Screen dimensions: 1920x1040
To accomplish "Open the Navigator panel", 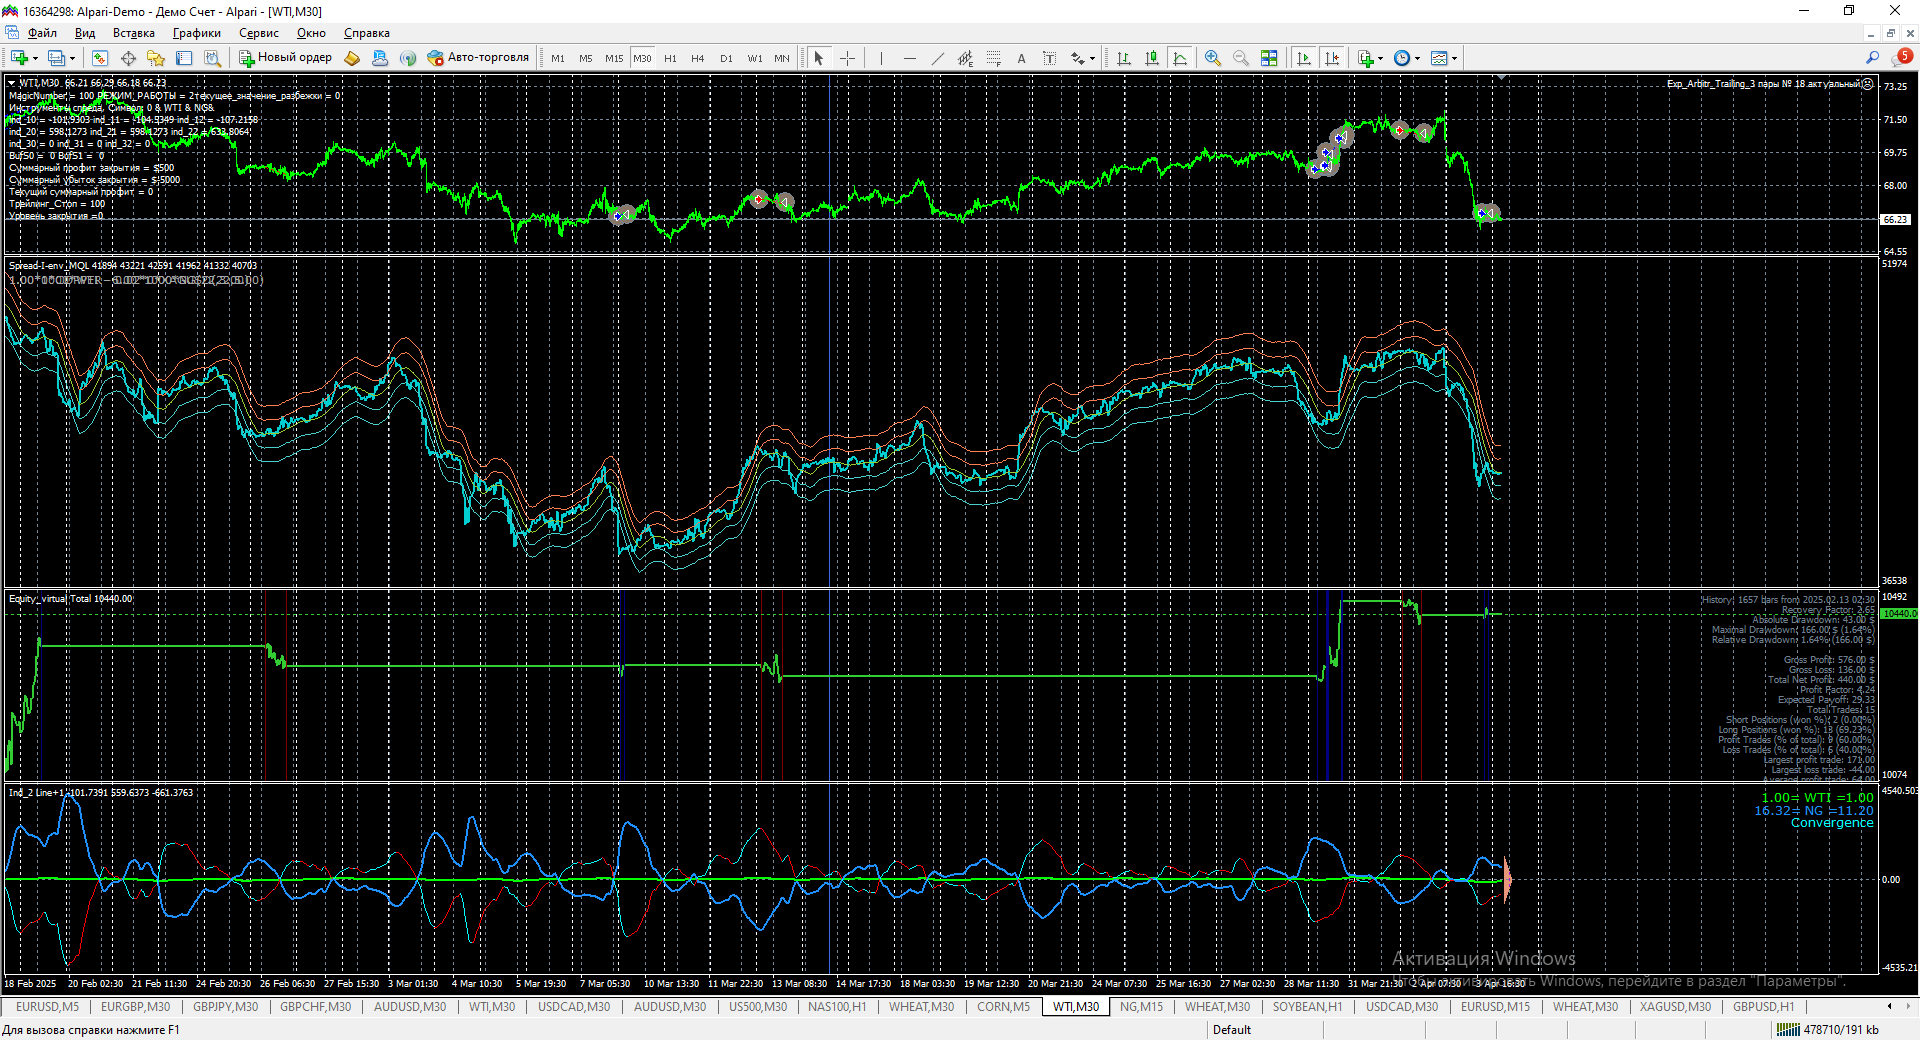I will click(x=156, y=58).
